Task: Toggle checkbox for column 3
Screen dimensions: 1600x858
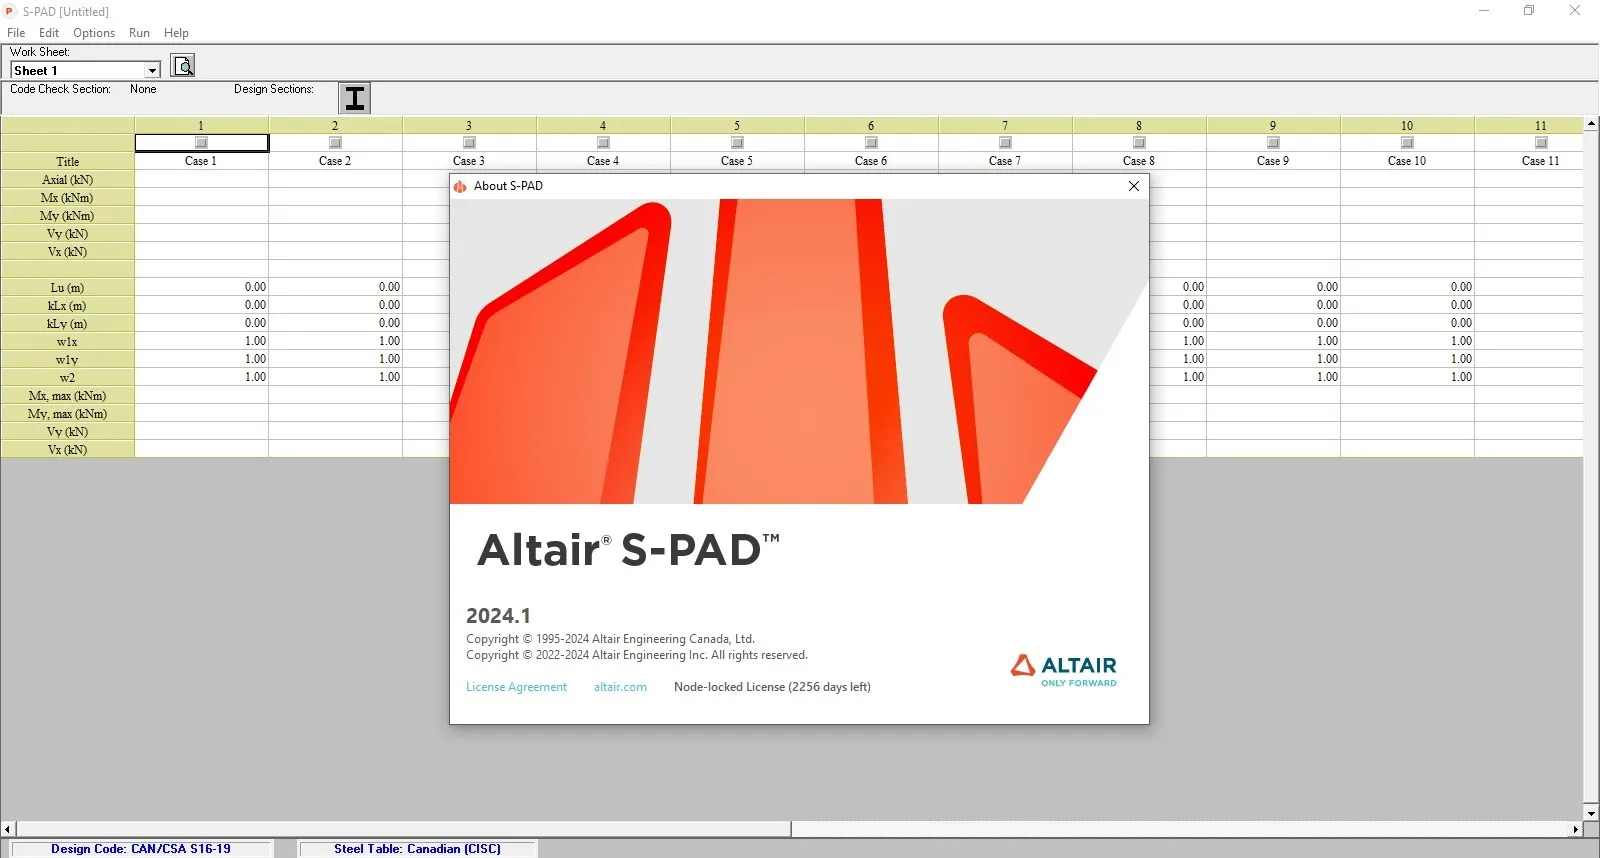Action: (x=469, y=143)
